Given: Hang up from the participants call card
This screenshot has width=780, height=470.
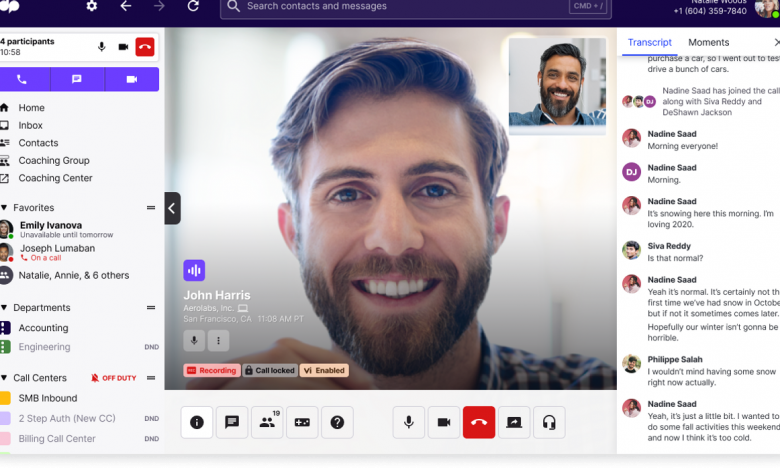Looking at the screenshot, I should pyautogui.click(x=145, y=47).
